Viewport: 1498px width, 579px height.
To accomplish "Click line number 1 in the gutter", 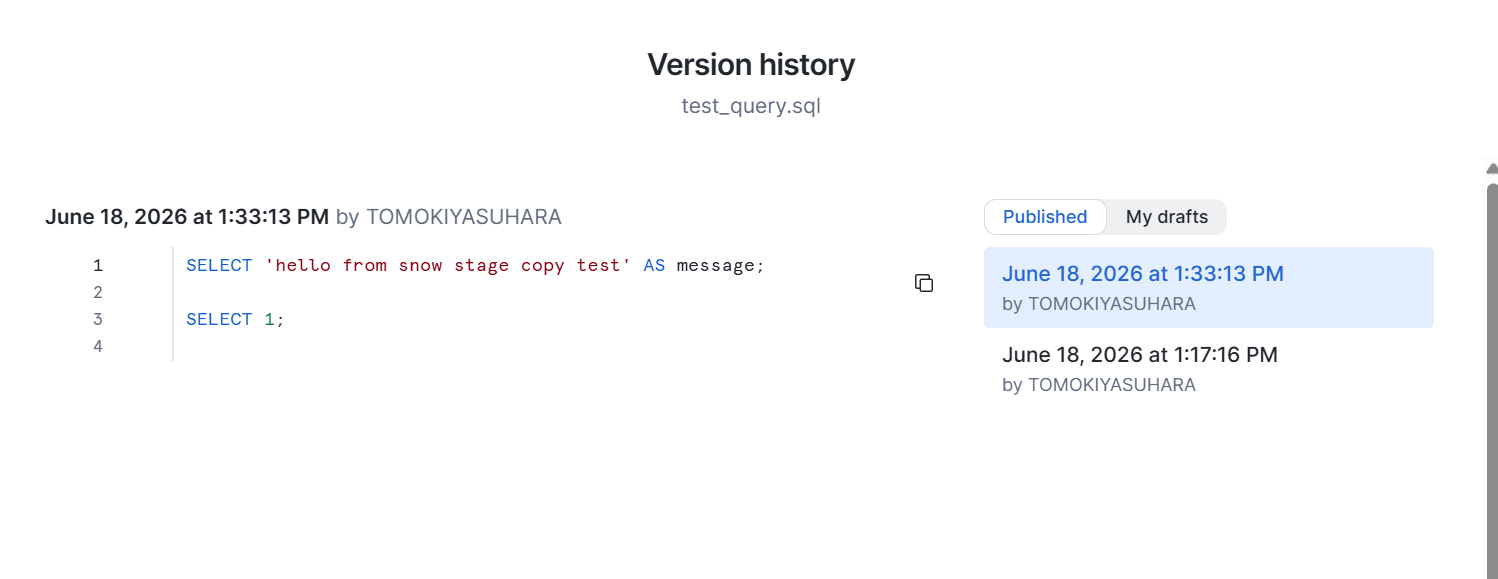I will click(98, 266).
